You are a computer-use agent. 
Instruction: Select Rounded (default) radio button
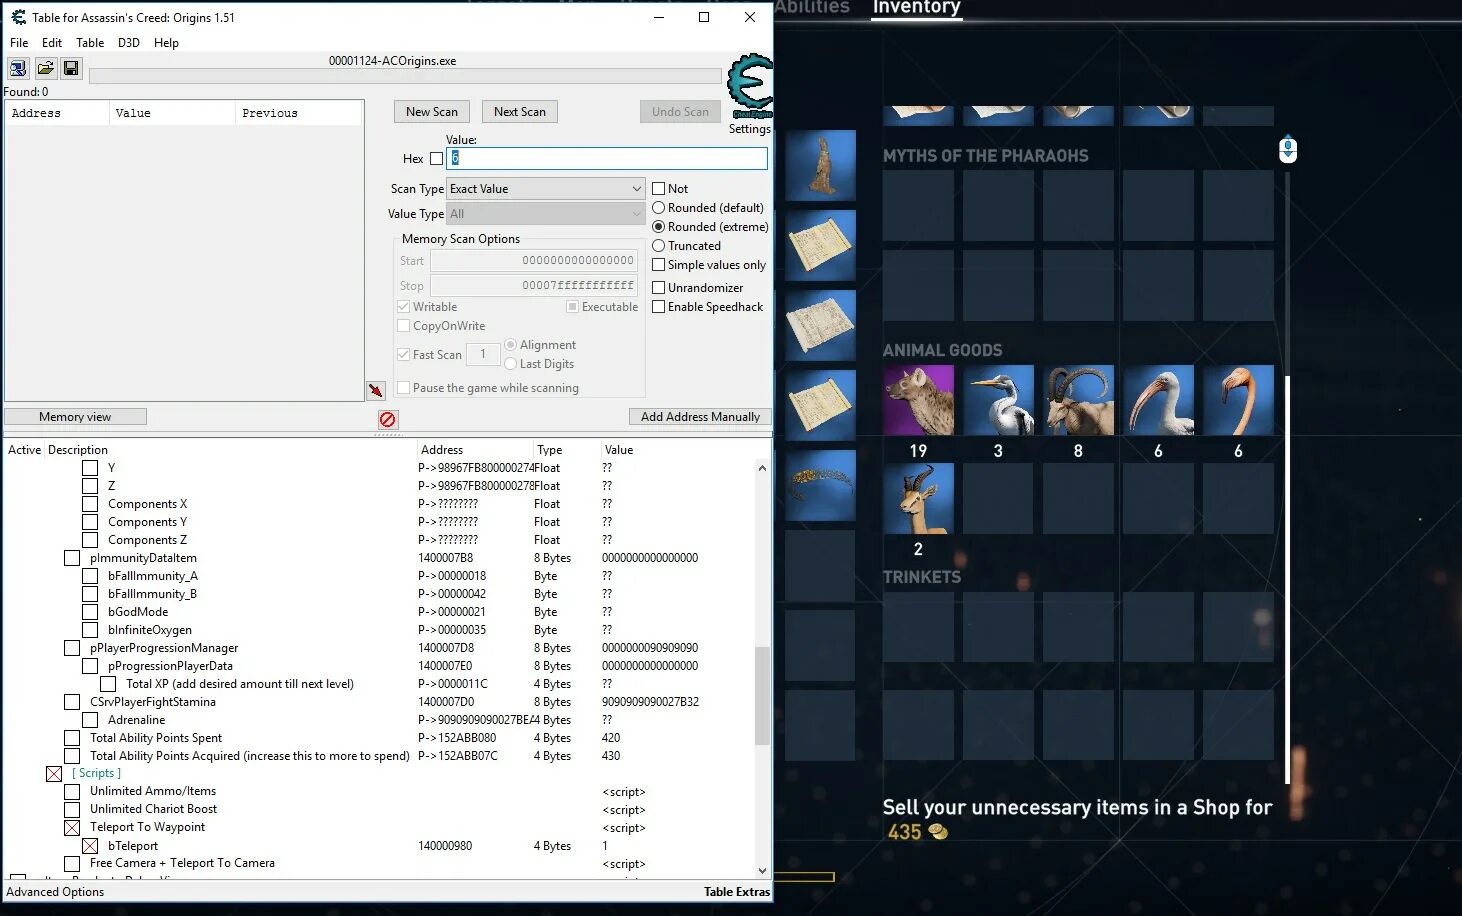658,208
